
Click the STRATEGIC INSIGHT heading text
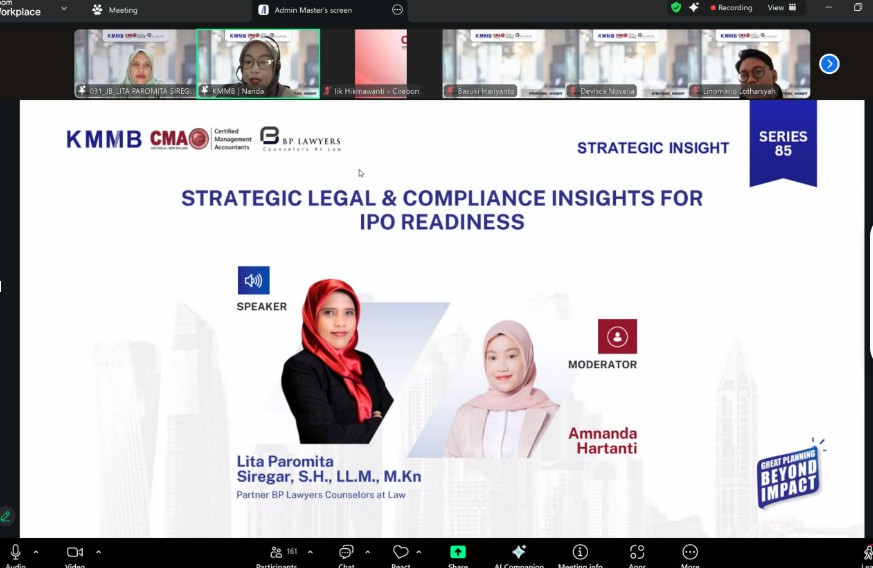(653, 148)
